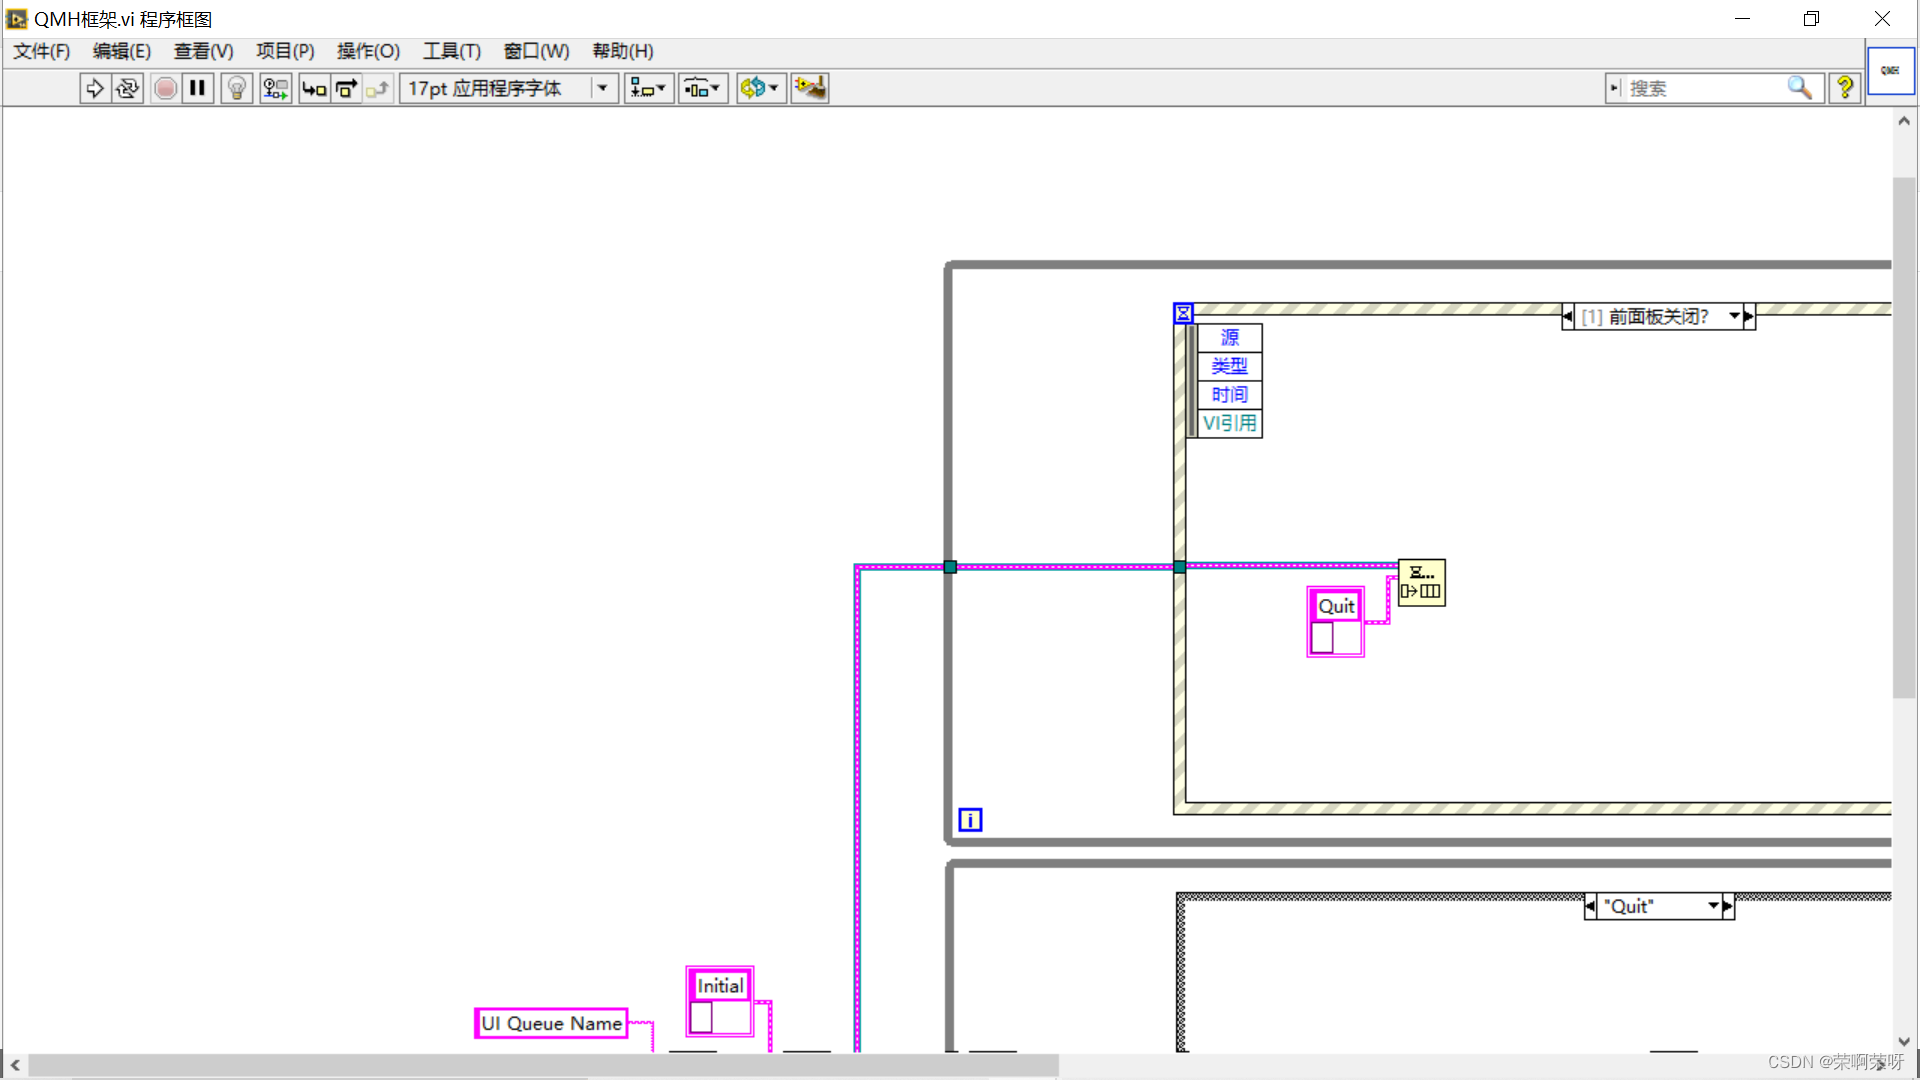The height and width of the screenshot is (1080, 1920).
Task: Open the Distribute Objects dropdown
Action: point(702,89)
